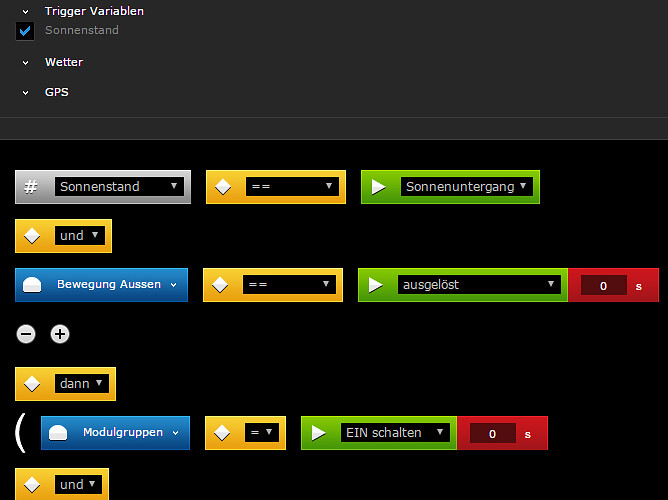The height and width of the screenshot is (500, 668).
Task: Click play arrow icon on Sonnenuntergang block
Action: click(378, 187)
